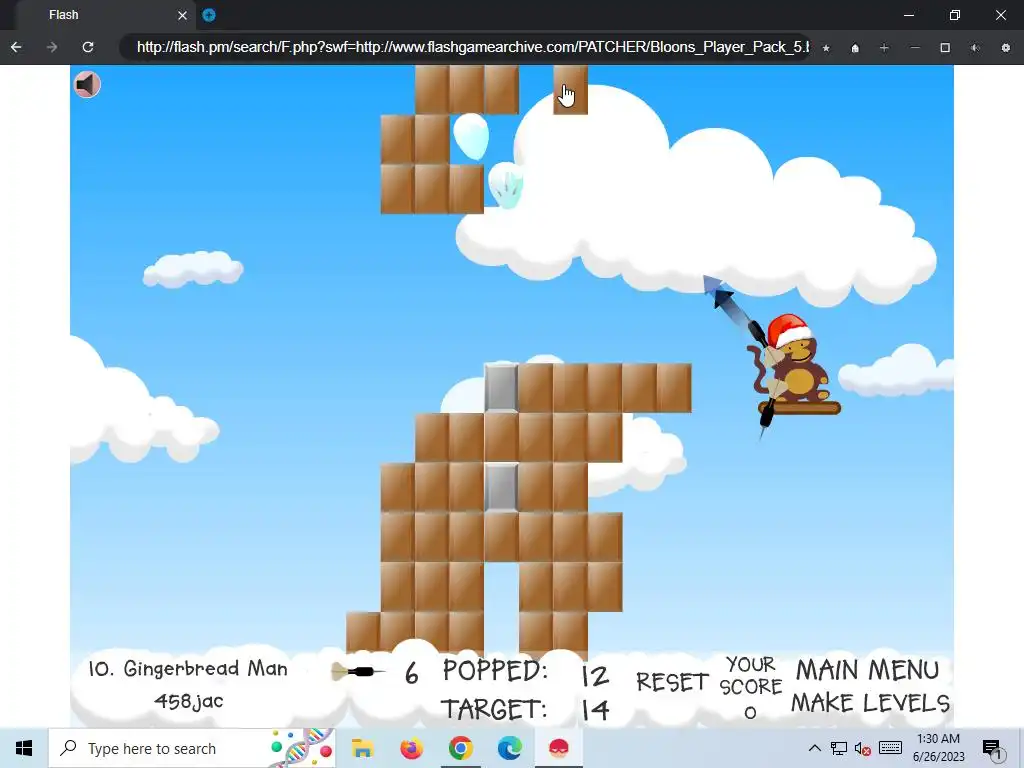Launch Chrome from taskbar
The height and width of the screenshot is (768, 1024).
coord(460,748)
